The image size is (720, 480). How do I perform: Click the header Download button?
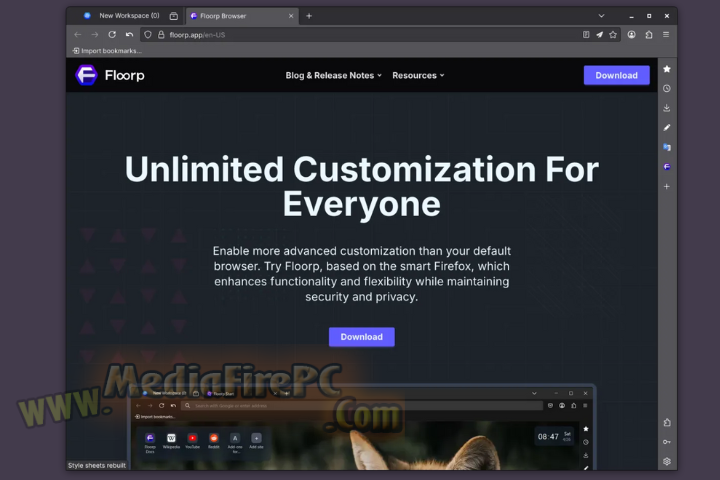tap(617, 75)
